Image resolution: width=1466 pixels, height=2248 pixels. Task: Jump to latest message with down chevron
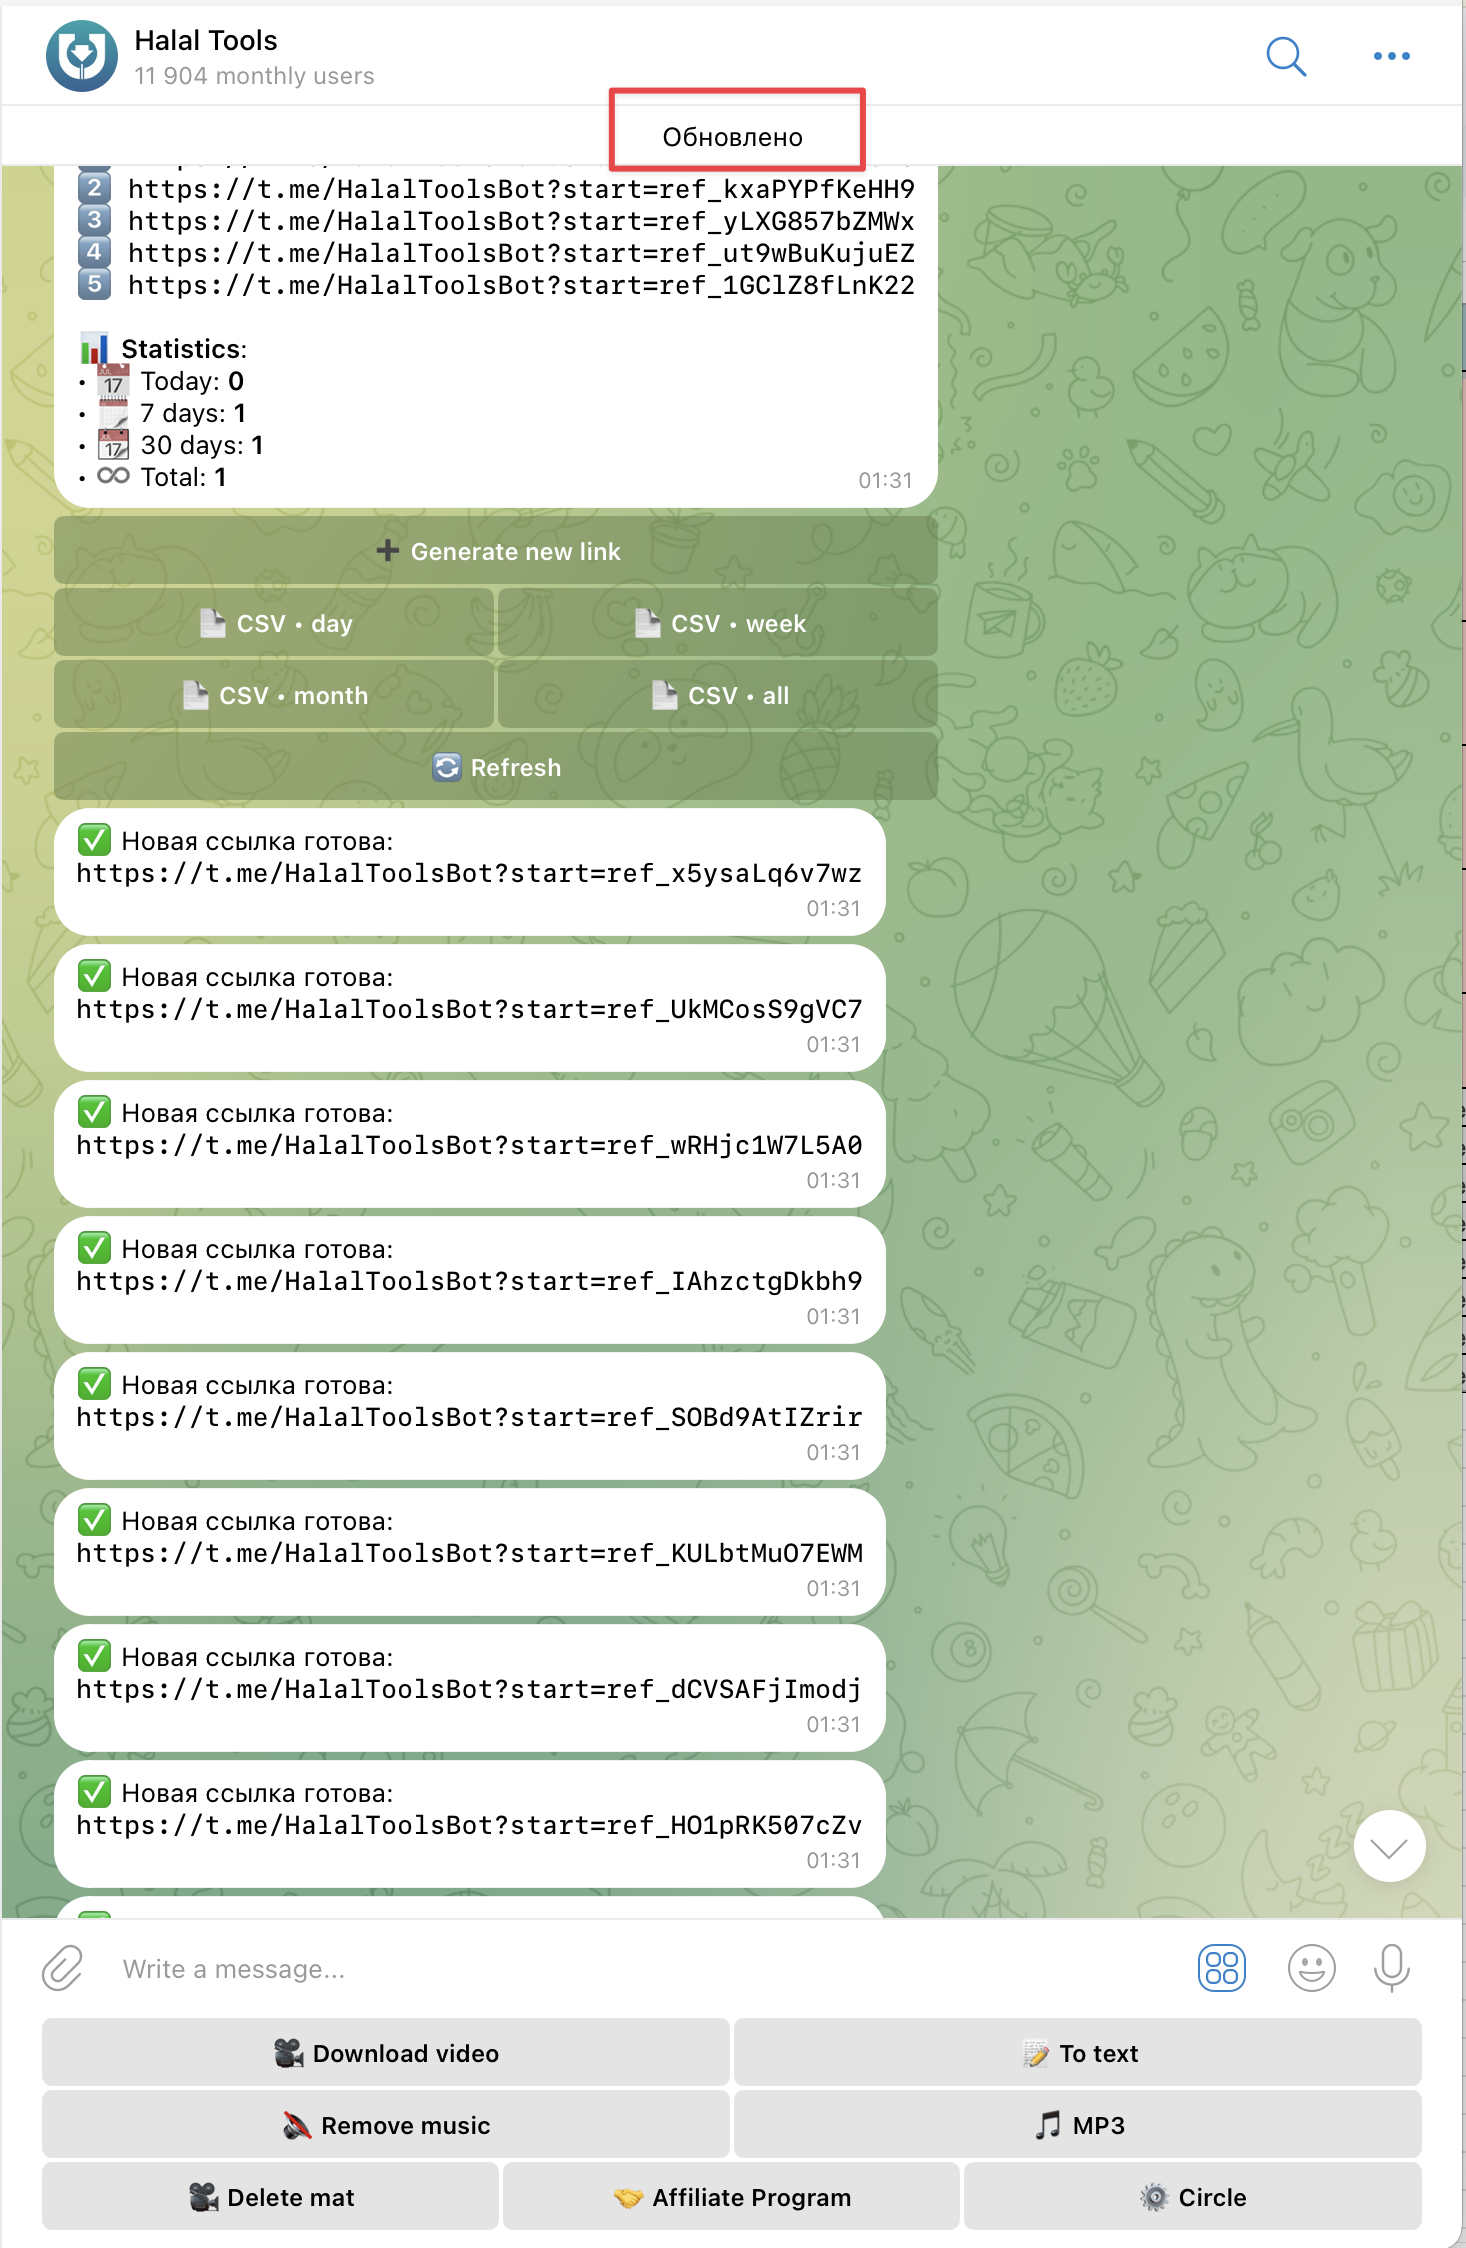pyautogui.click(x=1389, y=1846)
